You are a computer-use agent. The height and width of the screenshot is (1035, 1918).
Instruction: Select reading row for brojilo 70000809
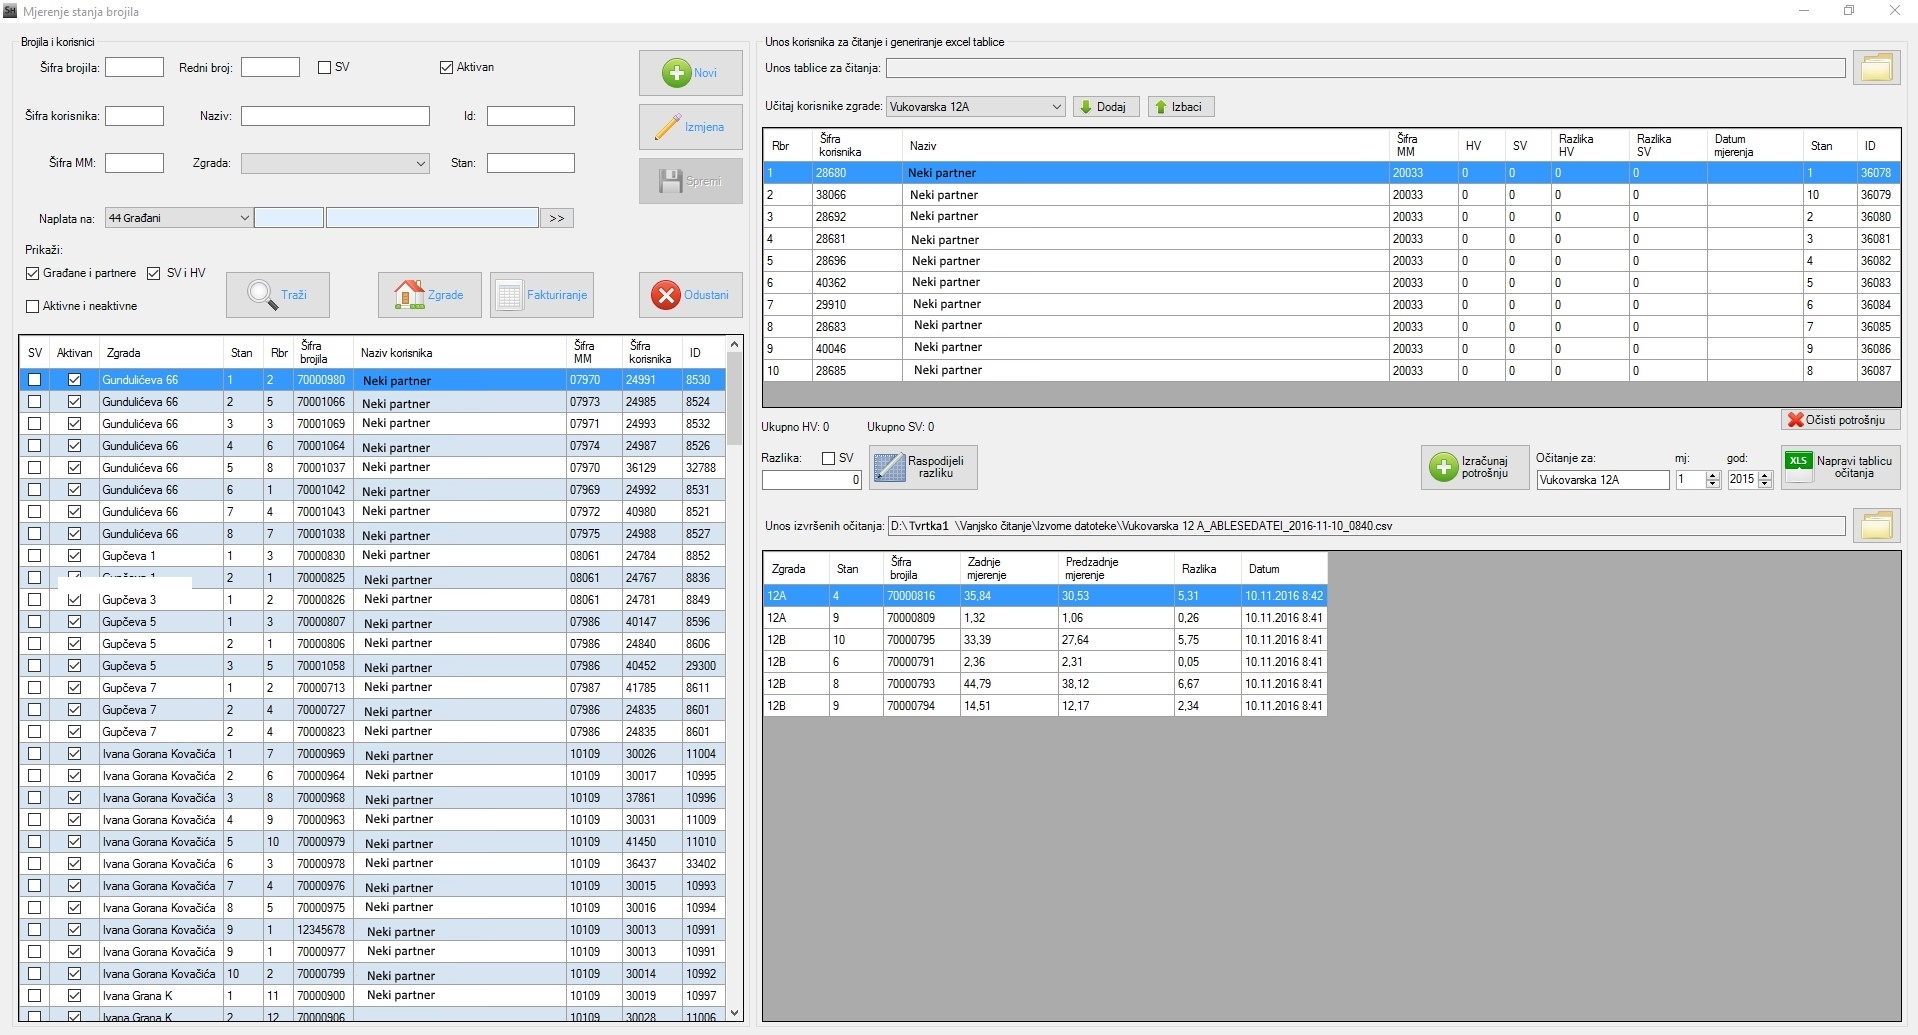pos(1045,618)
